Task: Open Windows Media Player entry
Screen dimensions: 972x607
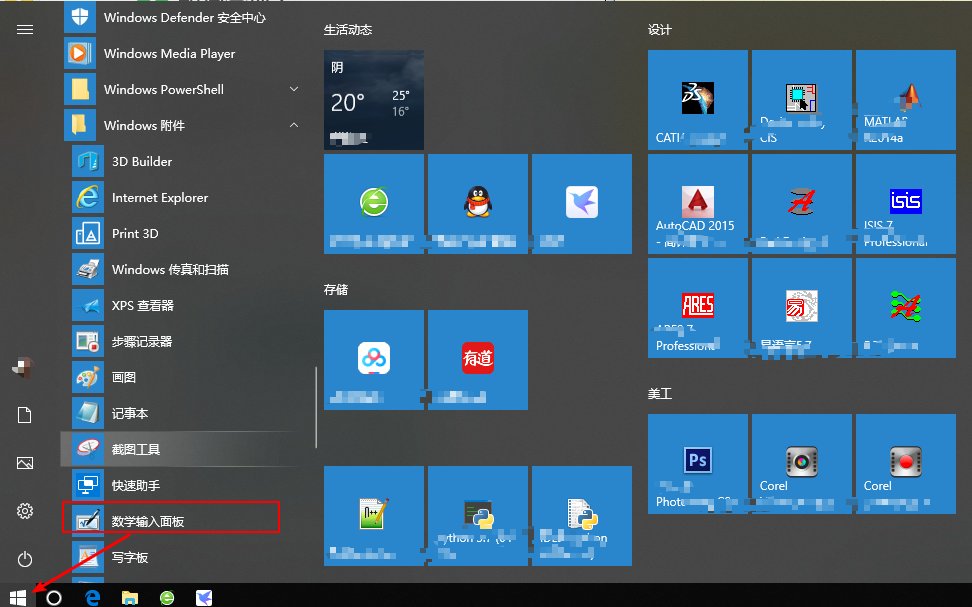Action: 169,53
